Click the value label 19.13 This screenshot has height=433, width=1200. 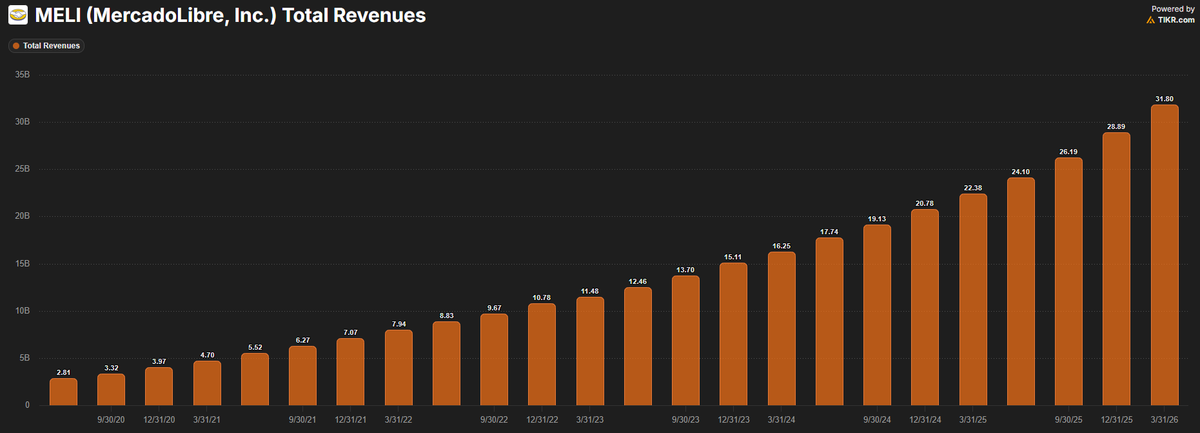877,219
